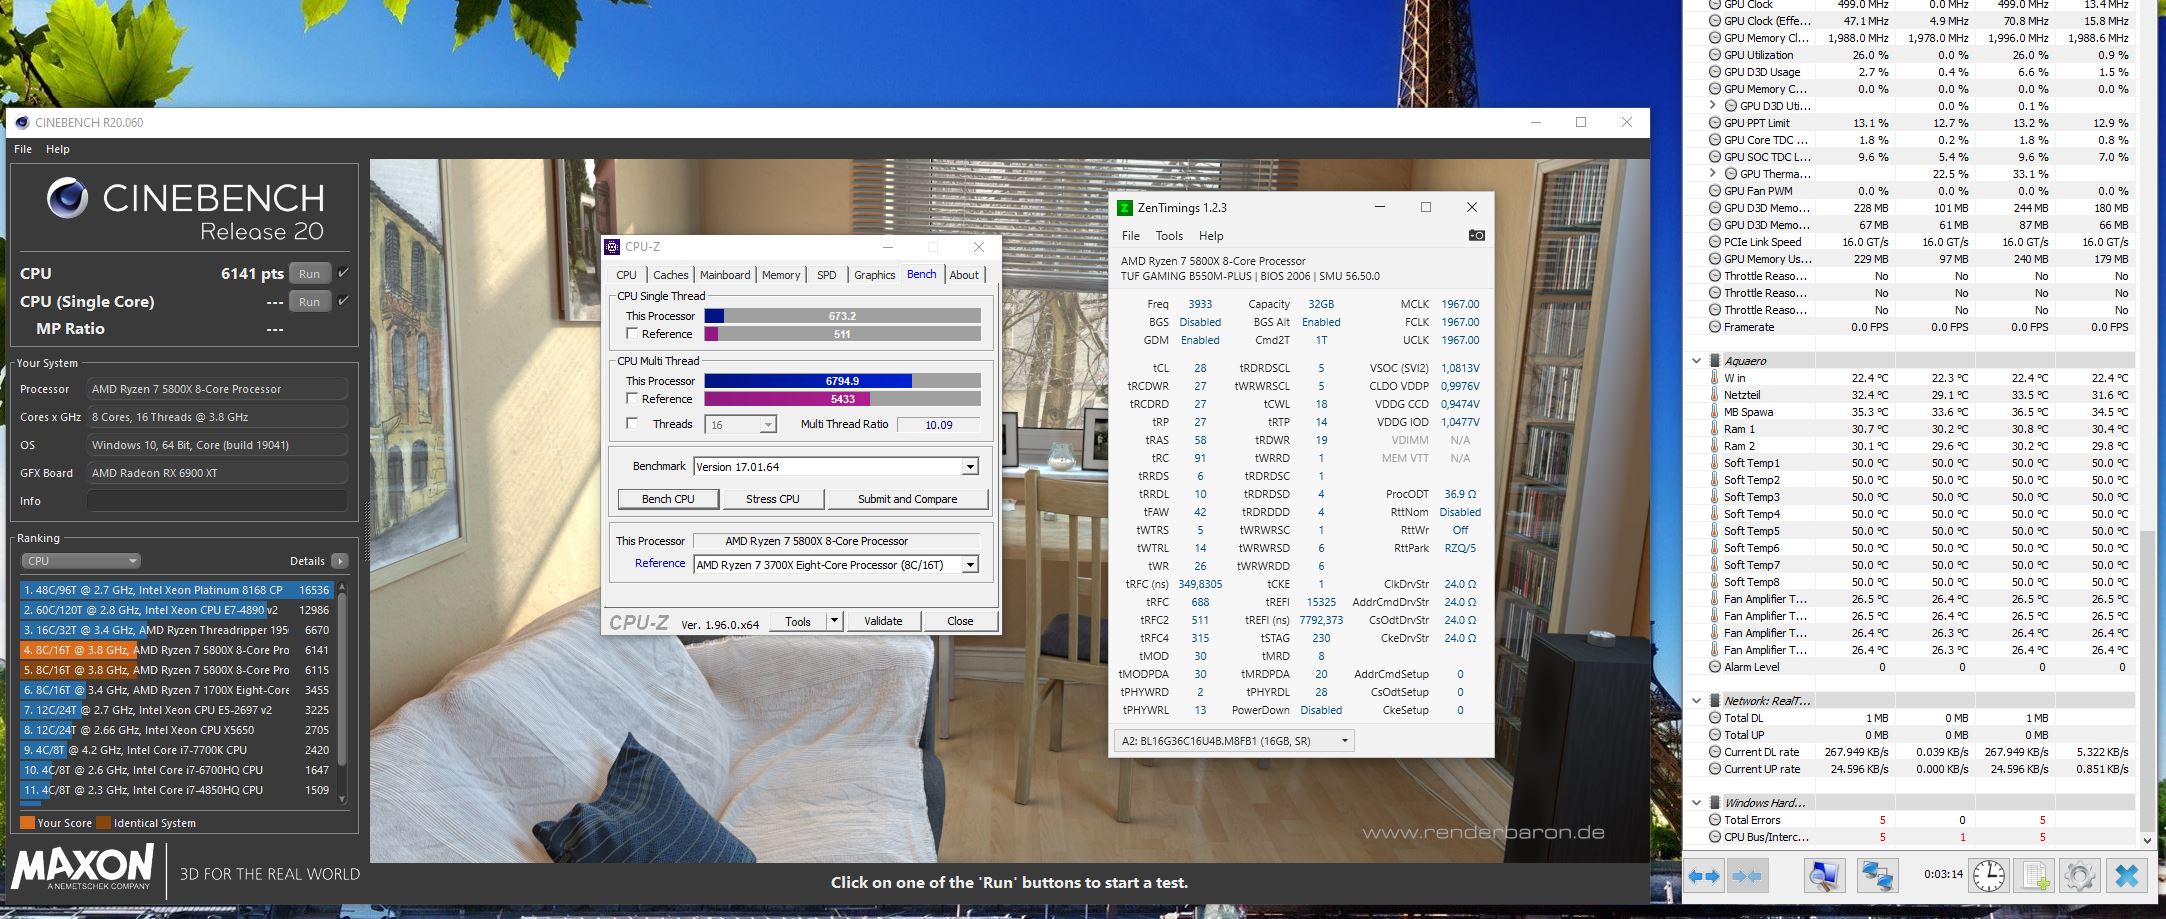Expand sensor columns with the diverging blue arrows
Image resolution: width=2166 pixels, height=919 pixels.
point(1704,877)
